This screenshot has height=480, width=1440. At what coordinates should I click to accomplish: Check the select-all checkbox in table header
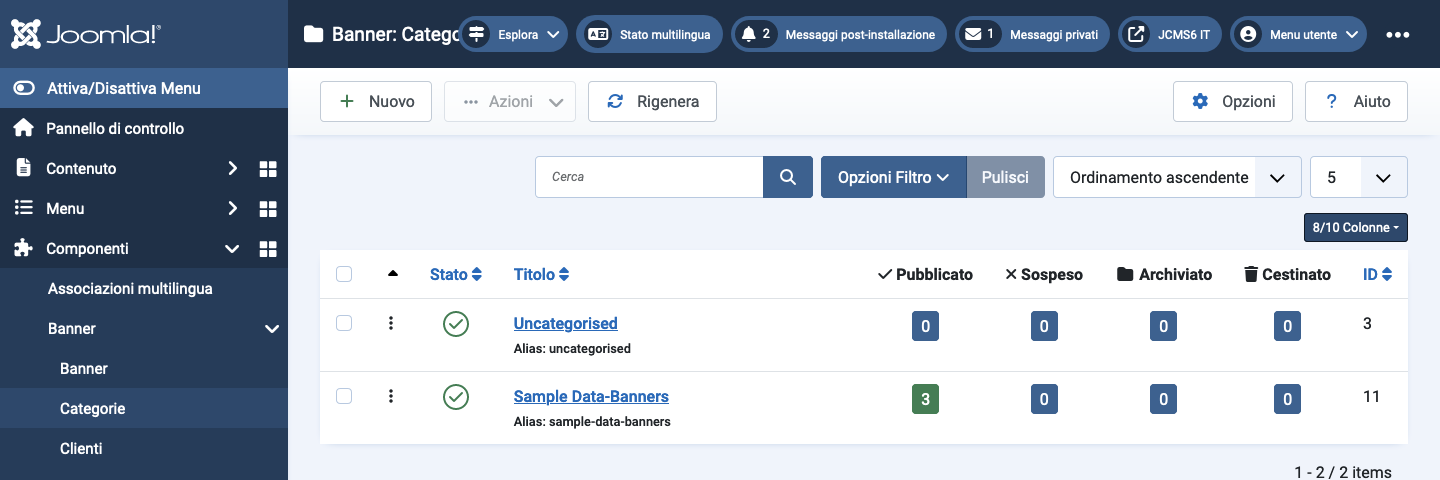pos(344,274)
